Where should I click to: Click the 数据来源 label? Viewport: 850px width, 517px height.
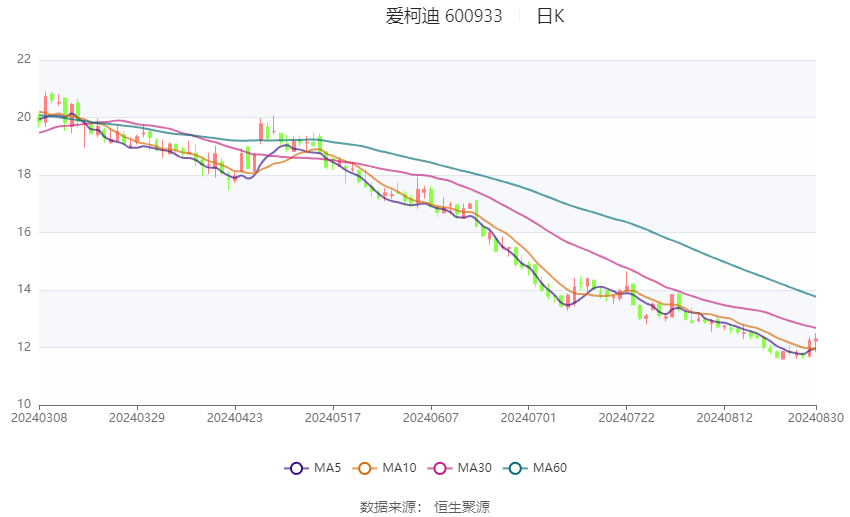click(x=388, y=507)
